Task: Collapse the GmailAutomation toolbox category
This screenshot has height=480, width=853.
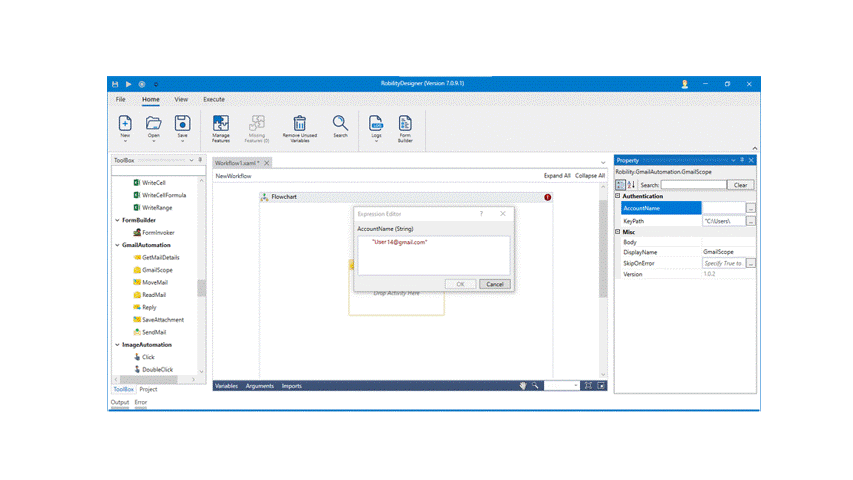Action: (x=117, y=245)
